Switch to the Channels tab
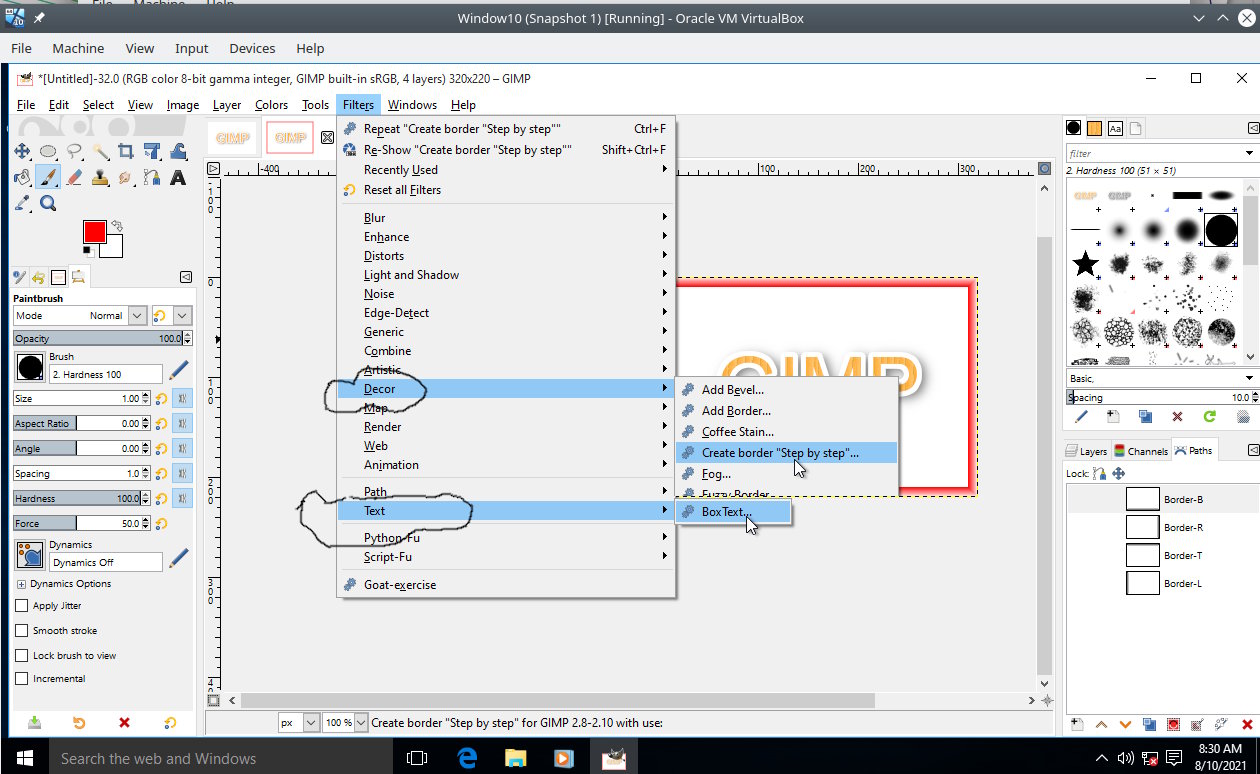The width and height of the screenshot is (1260, 774). point(1141,451)
